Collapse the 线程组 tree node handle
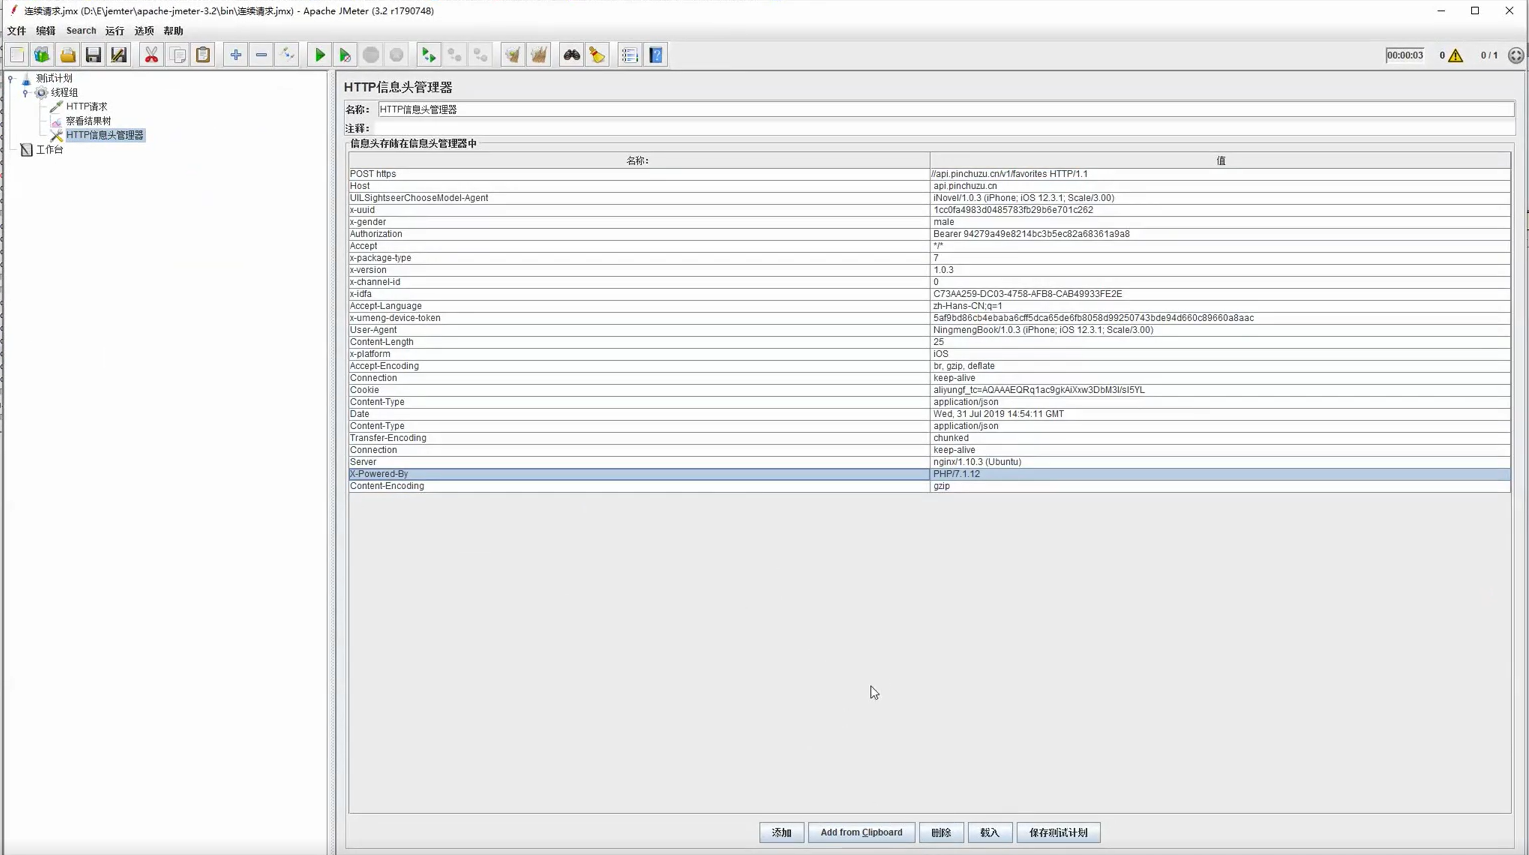Viewport: 1529px width, 855px height. point(26,92)
